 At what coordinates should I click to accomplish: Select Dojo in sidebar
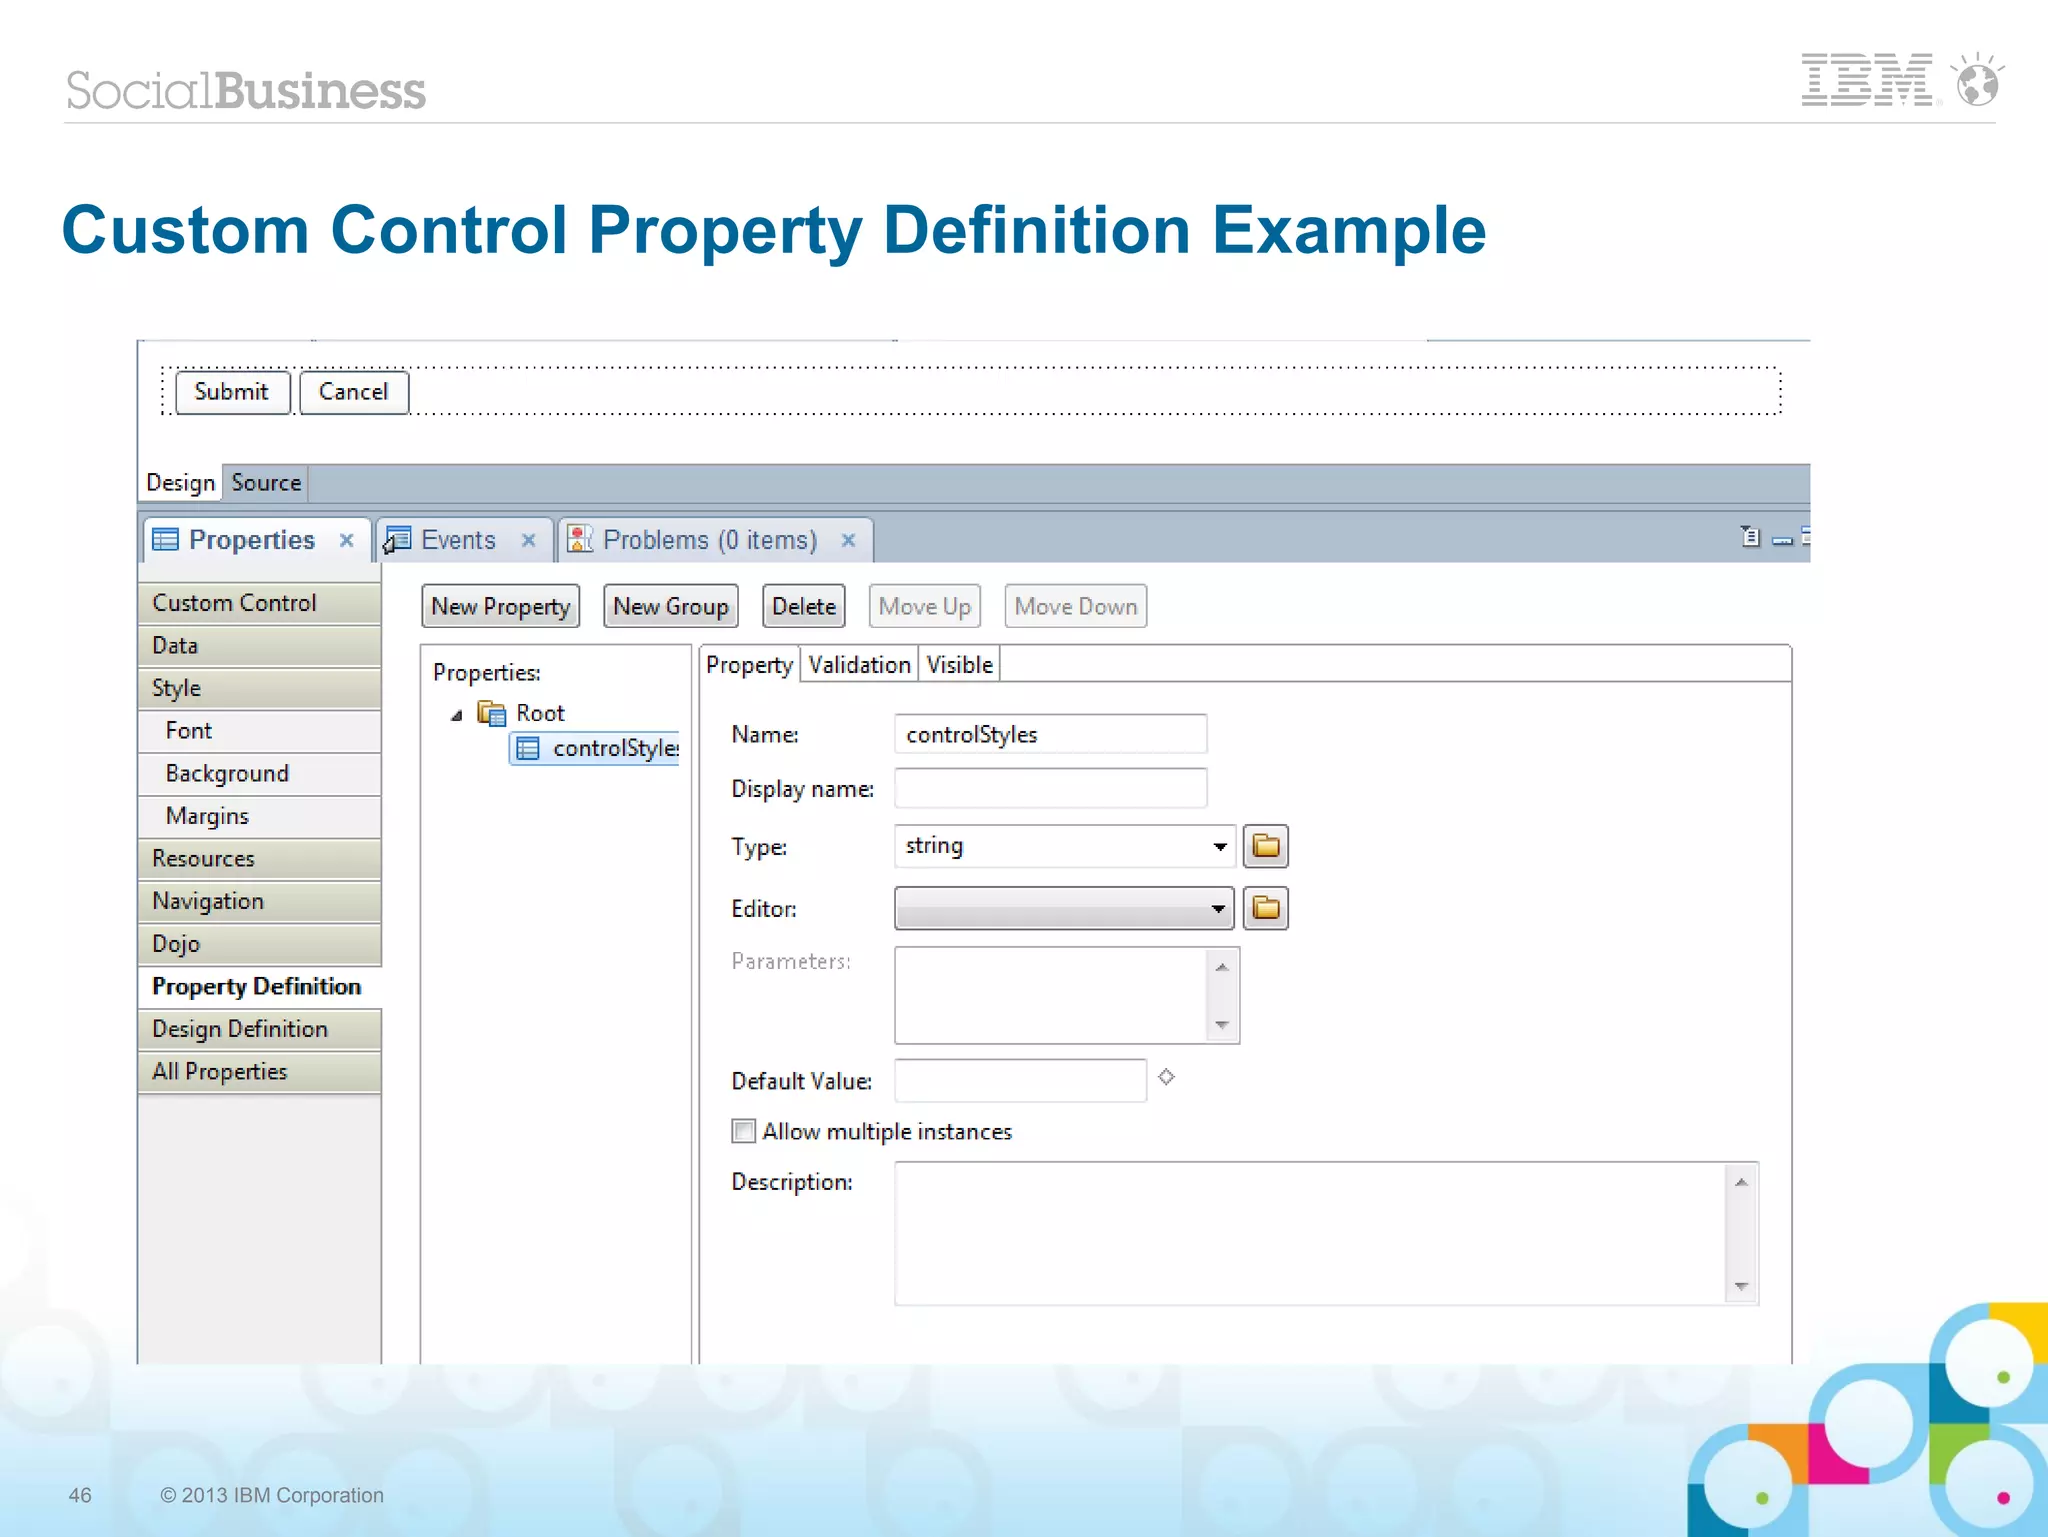tap(260, 944)
